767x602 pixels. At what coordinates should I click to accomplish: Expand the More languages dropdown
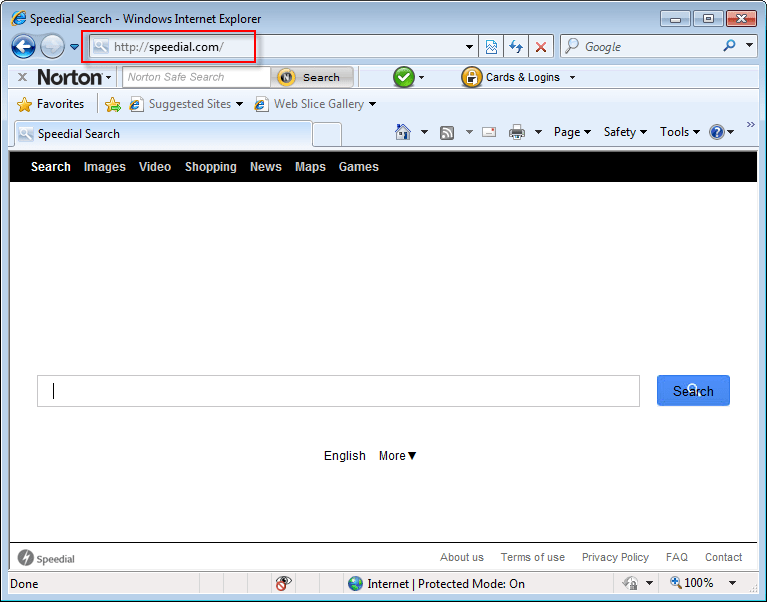pyautogui.click(x=397, y=456)
